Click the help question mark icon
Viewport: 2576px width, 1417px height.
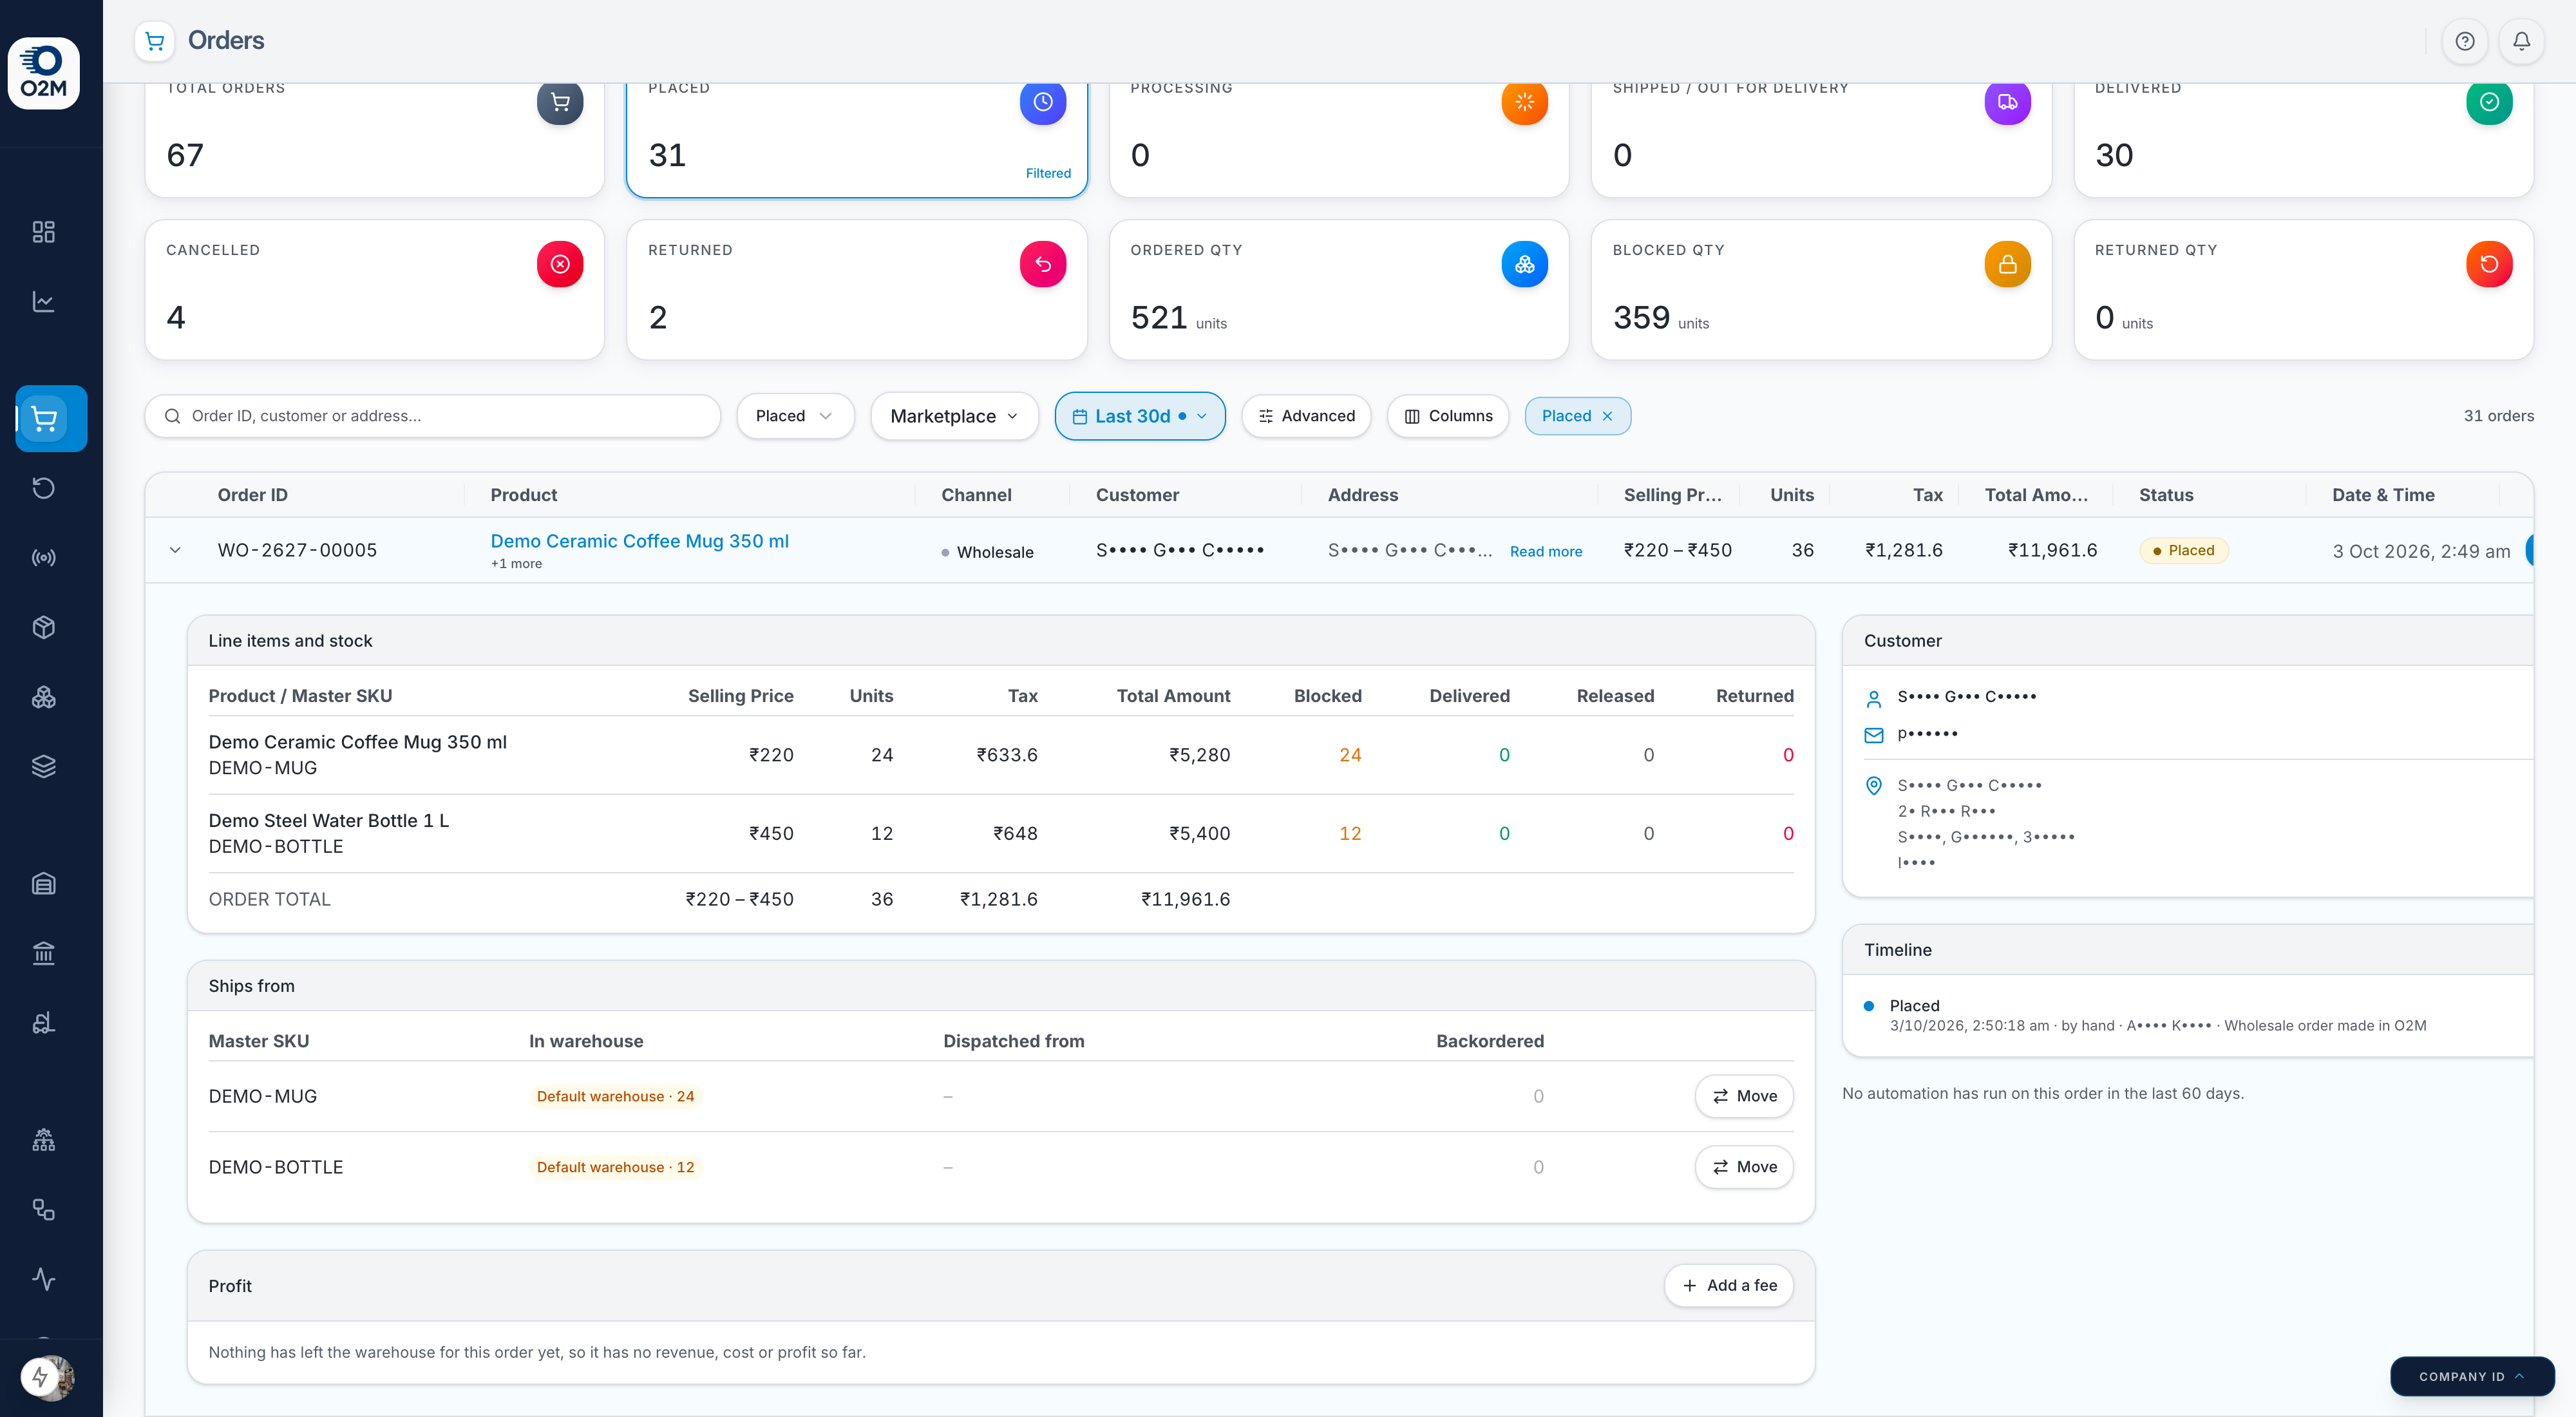(2465, 41)
